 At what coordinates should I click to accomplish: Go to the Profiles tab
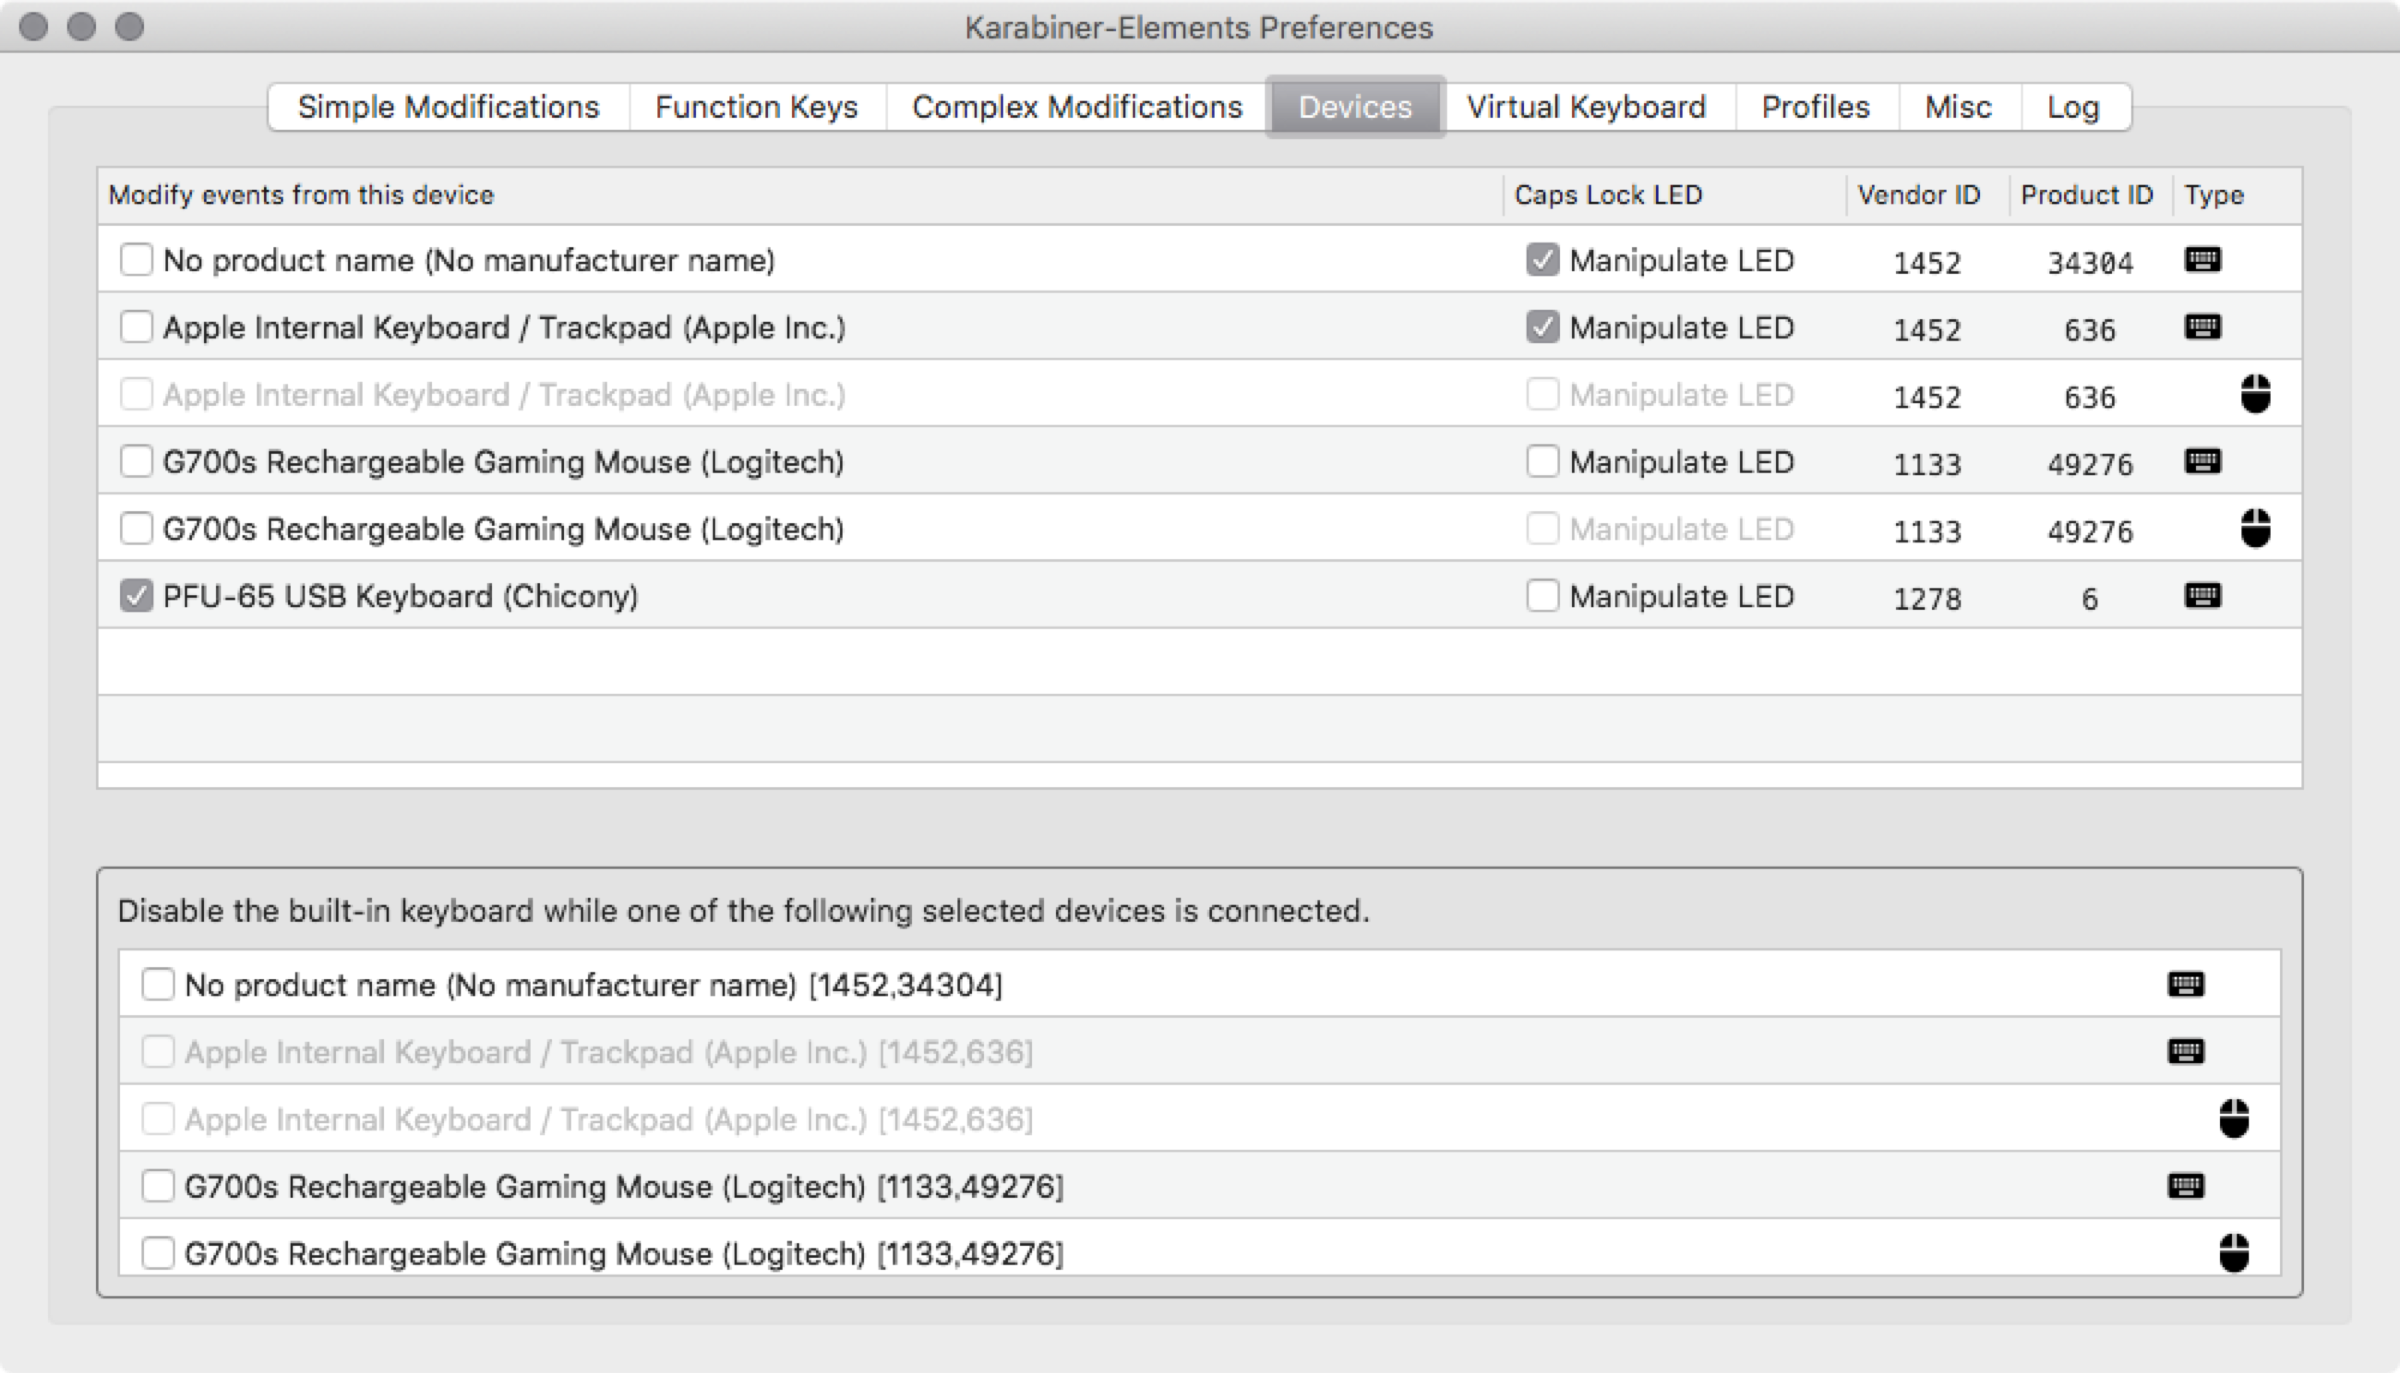point(1815,107)
